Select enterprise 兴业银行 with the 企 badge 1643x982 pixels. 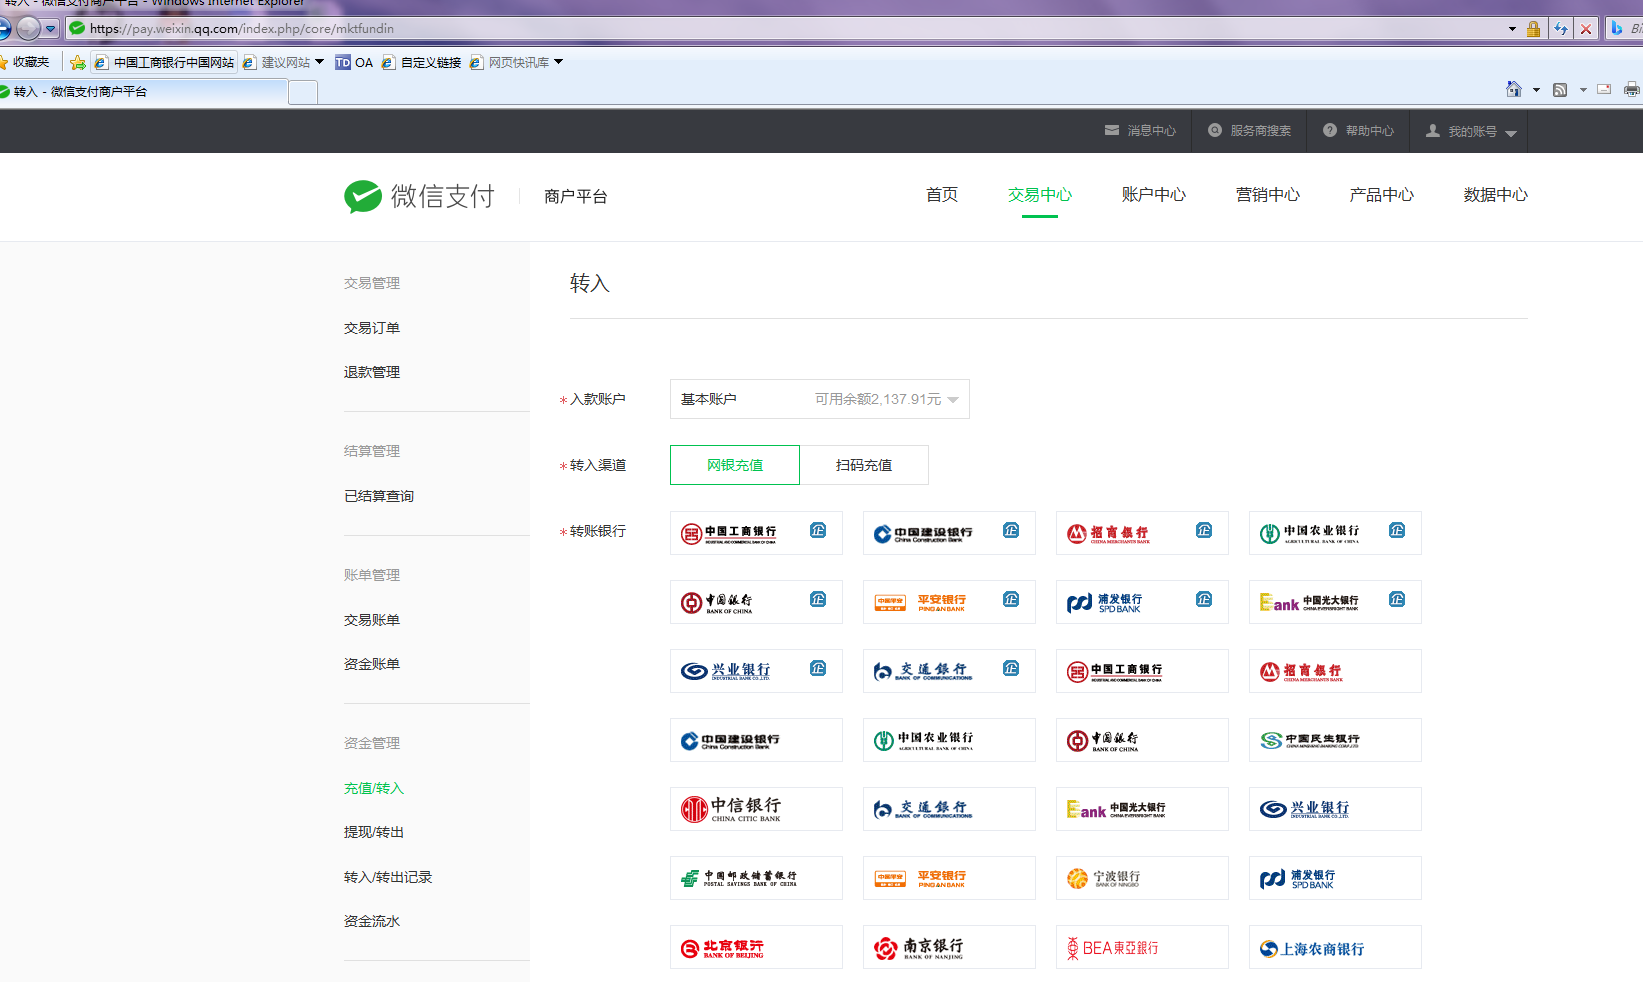(756, 671)
